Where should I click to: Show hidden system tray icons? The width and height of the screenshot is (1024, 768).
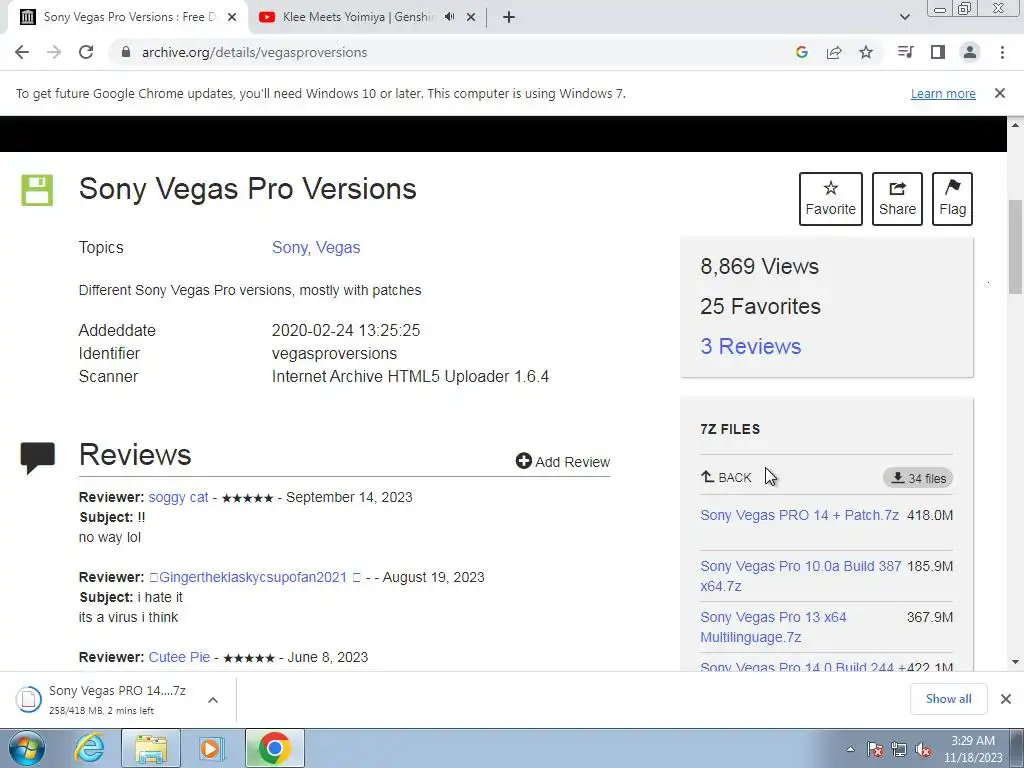[850, 749]
